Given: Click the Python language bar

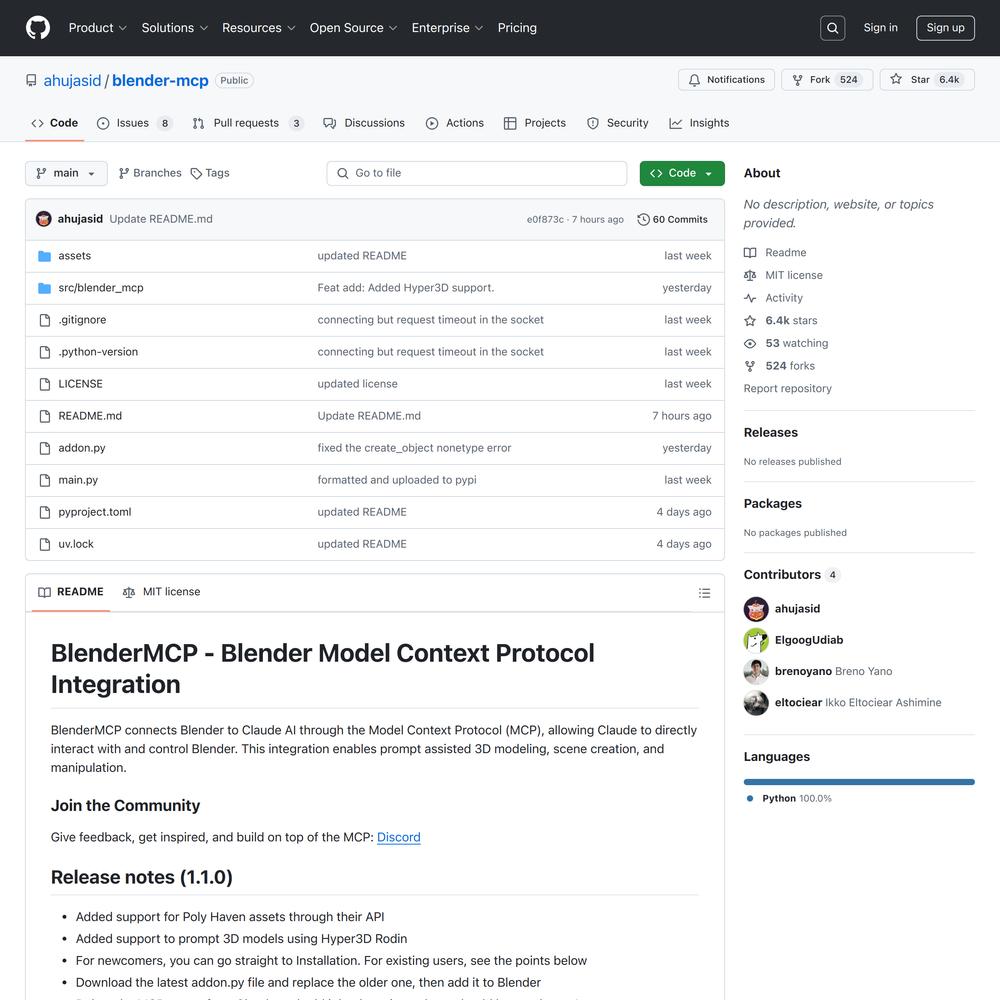Looking at the screenshot, I should (858, 782).
